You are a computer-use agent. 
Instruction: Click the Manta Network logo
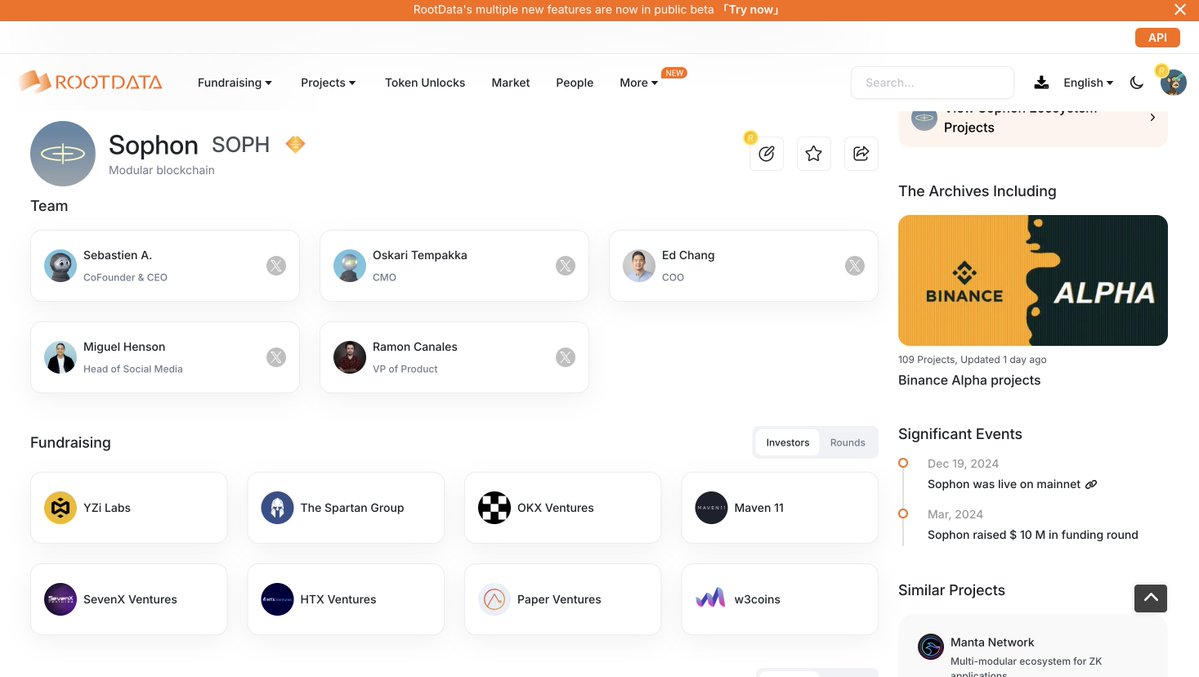[931, 646]
